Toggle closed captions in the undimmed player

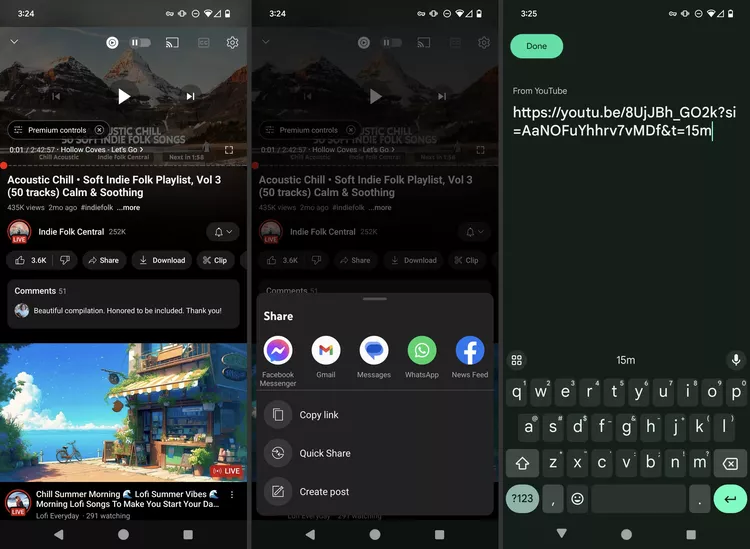(x=203, y=43)
